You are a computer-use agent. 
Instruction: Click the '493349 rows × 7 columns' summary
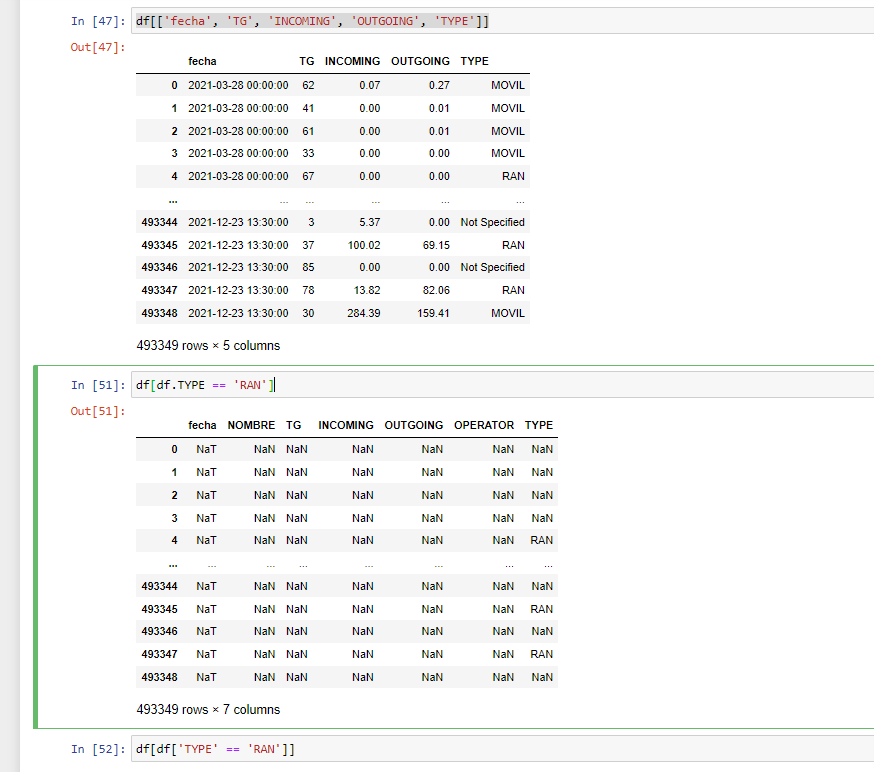click(x=208, y=710)
